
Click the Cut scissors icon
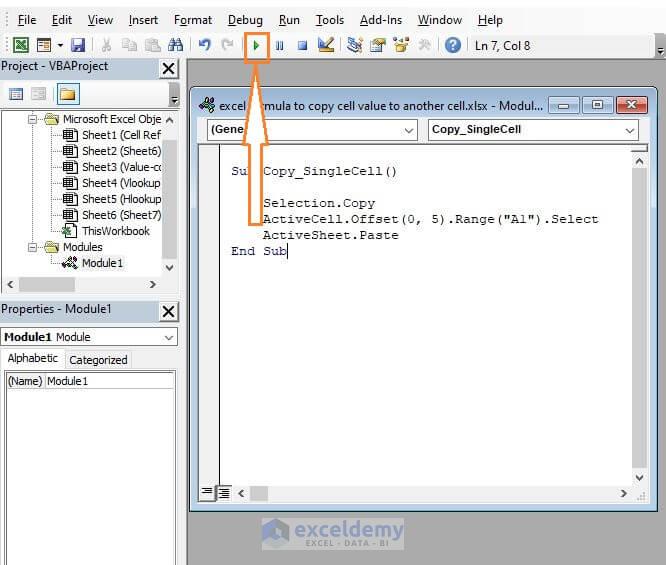(106, 45)
